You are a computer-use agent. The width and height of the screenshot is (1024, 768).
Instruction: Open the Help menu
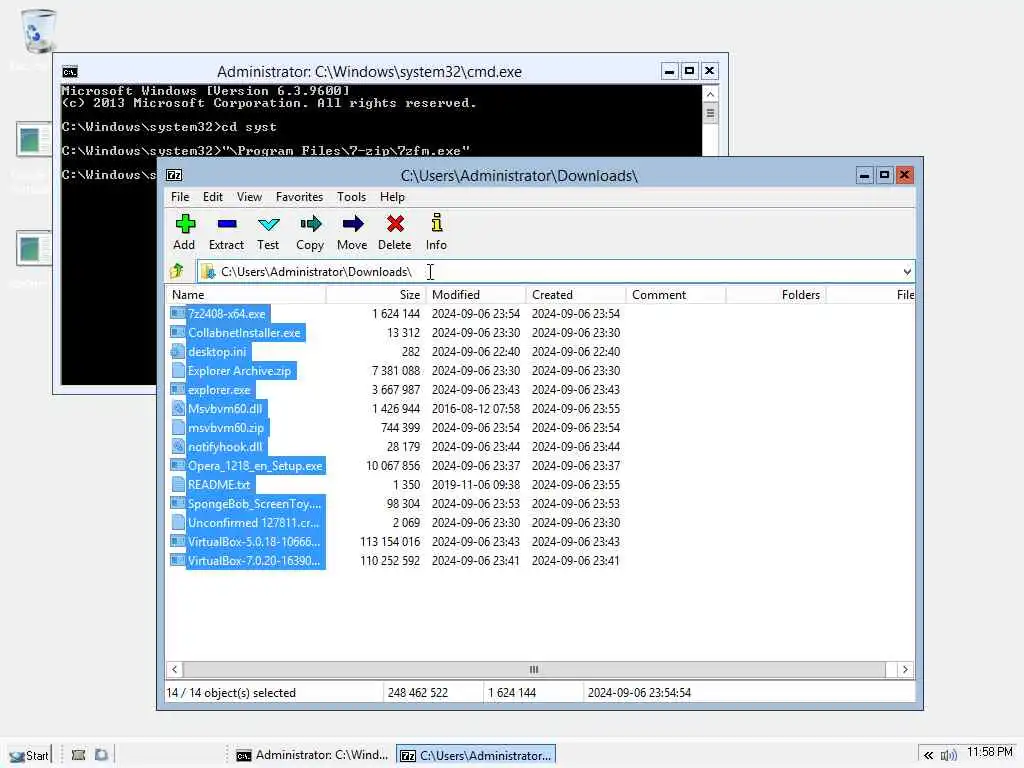point(392,197)
